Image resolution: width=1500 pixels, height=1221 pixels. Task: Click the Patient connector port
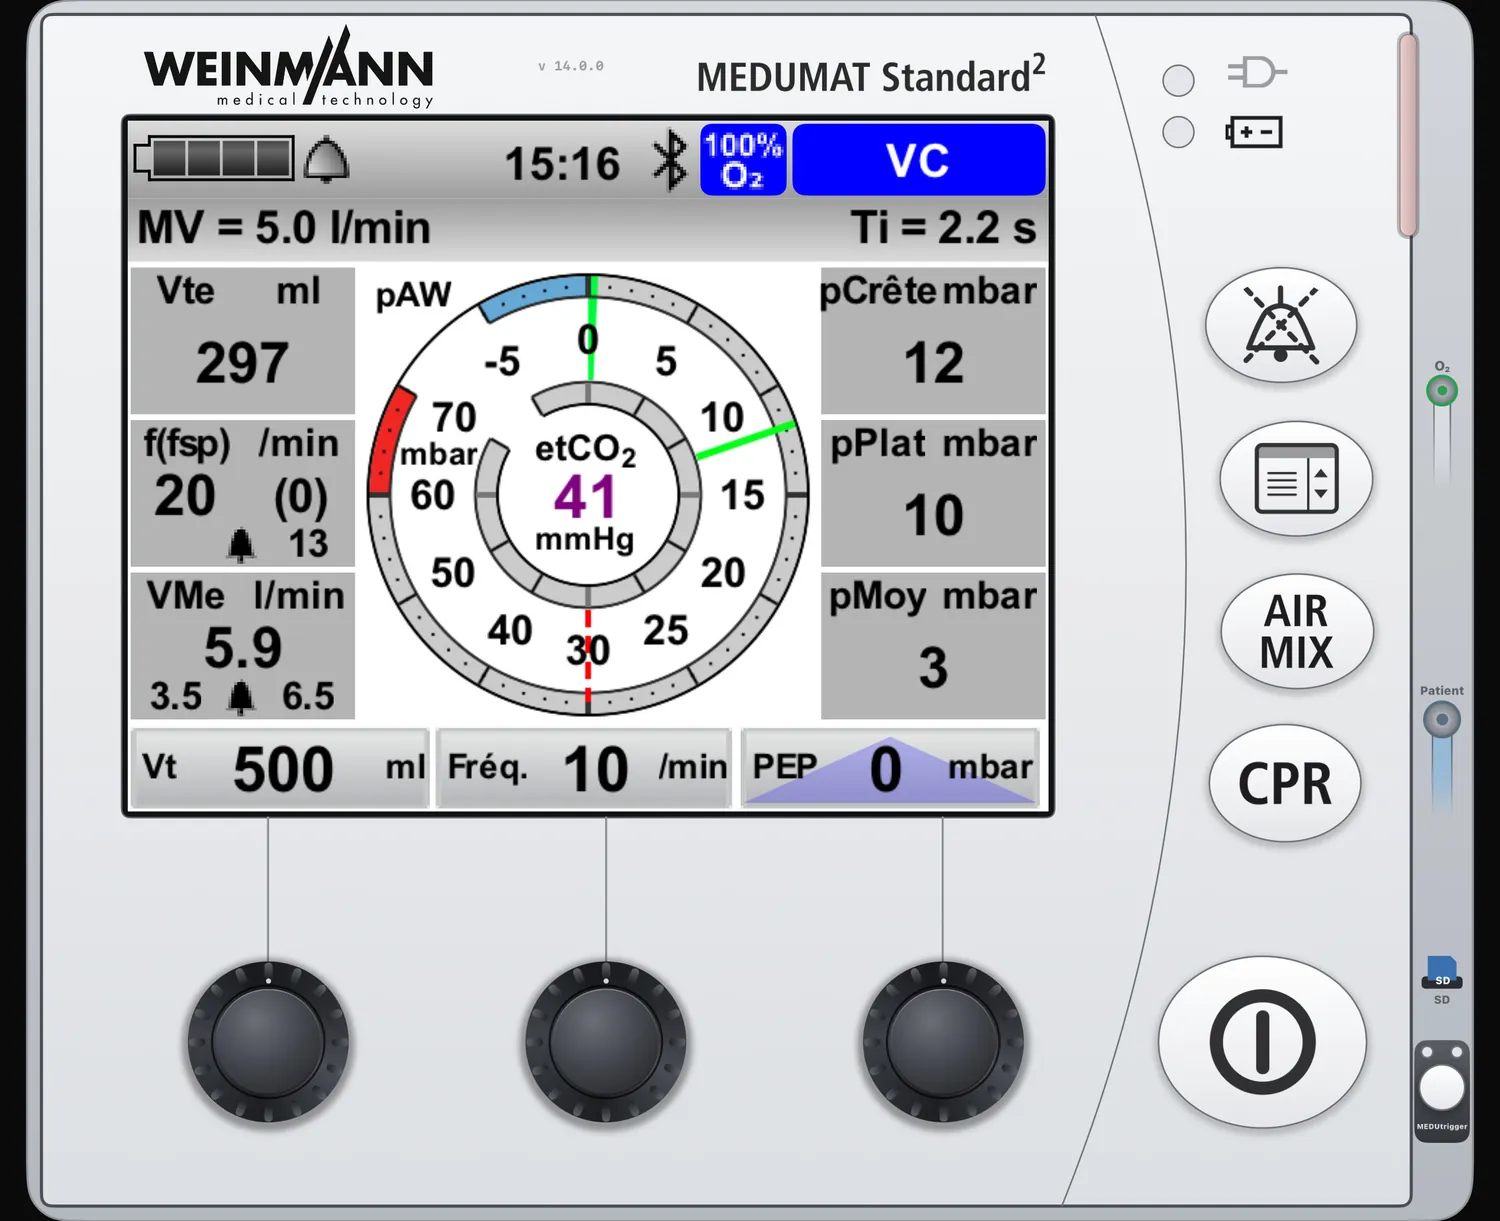click(x=1442, y=719)
